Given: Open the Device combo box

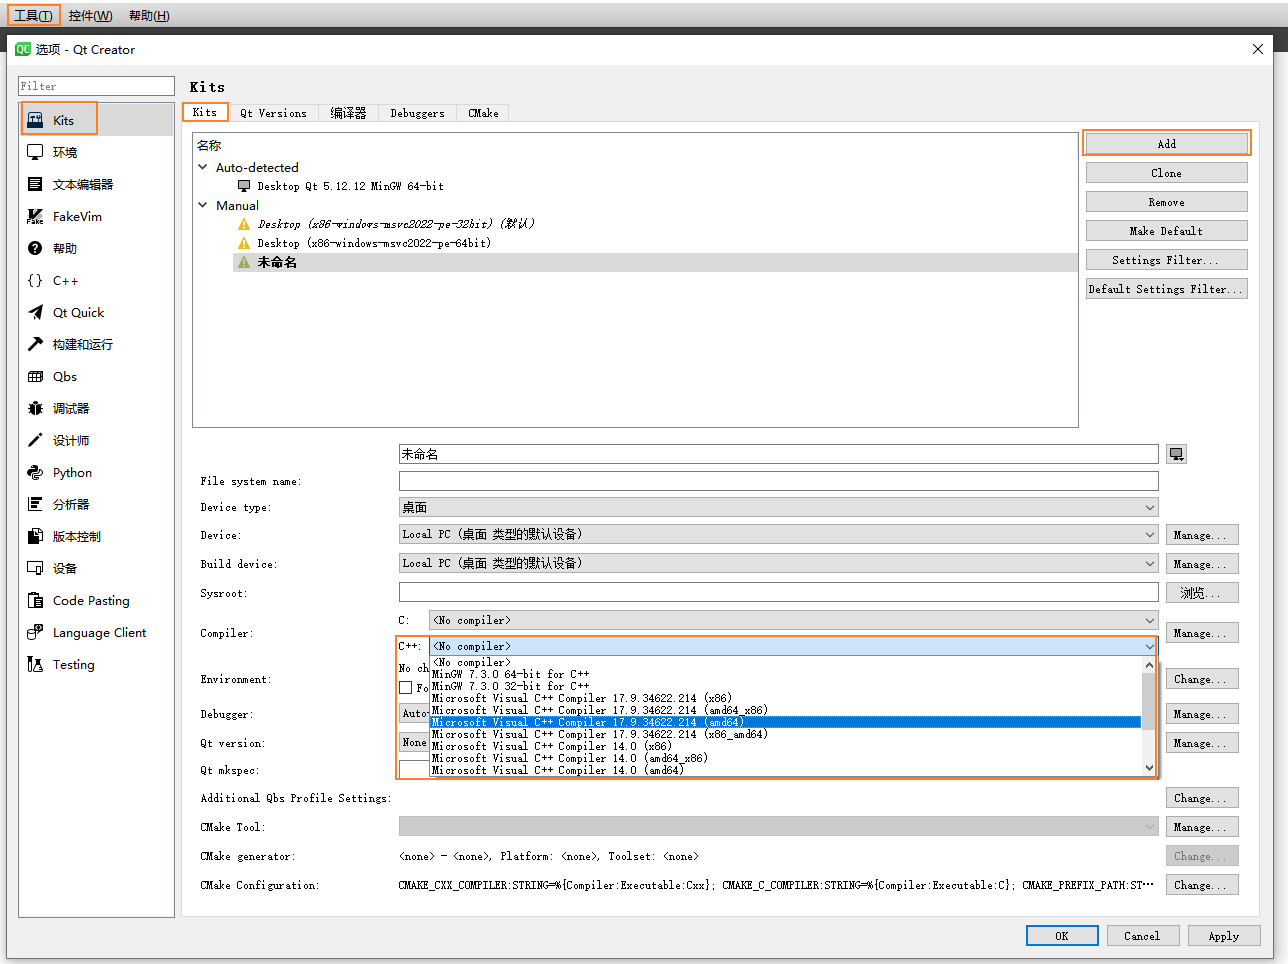Looking at the screenshot, I should coord(778,535).
